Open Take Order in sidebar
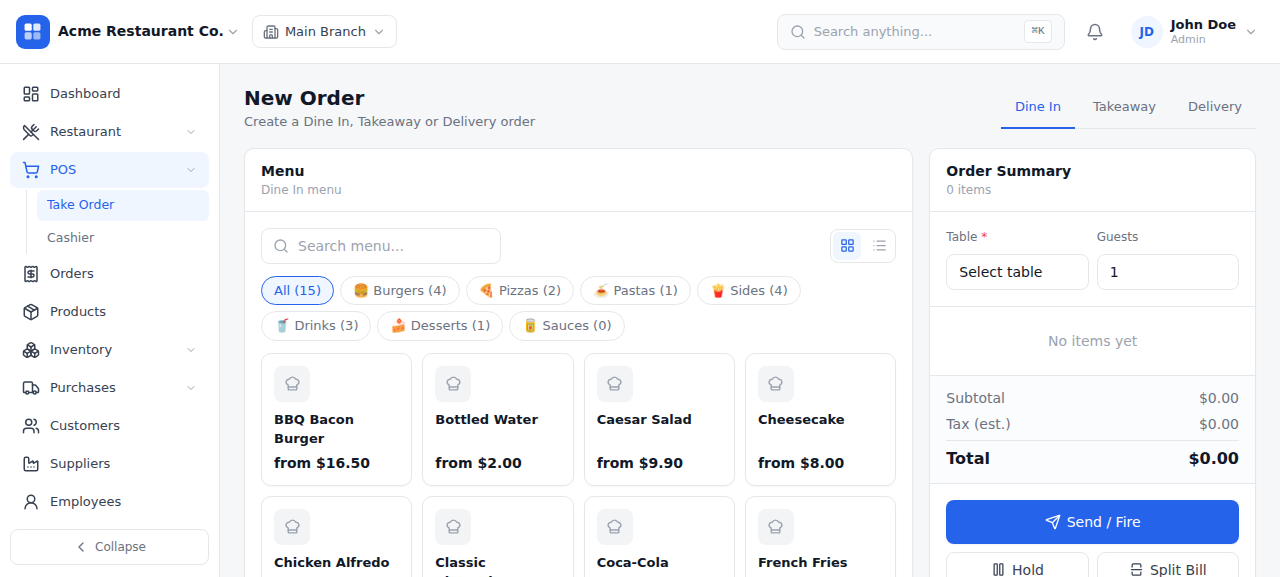Viewport: 1280px width, 577px height. click(x=123, y=205)
